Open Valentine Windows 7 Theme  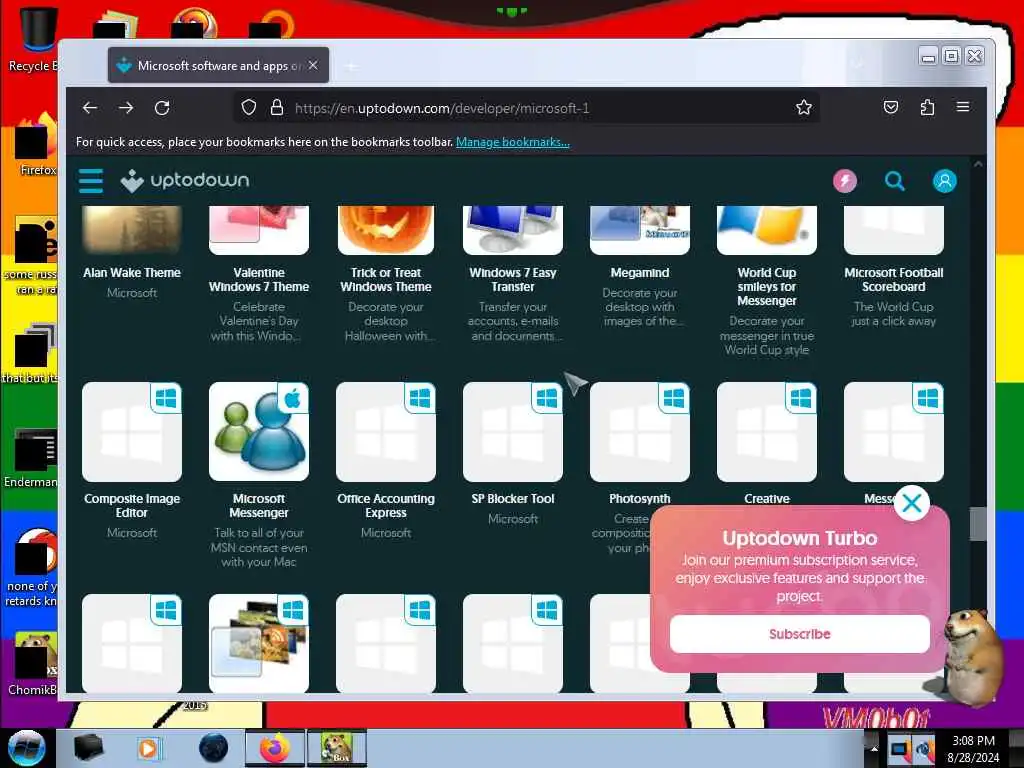click(259, 280)
